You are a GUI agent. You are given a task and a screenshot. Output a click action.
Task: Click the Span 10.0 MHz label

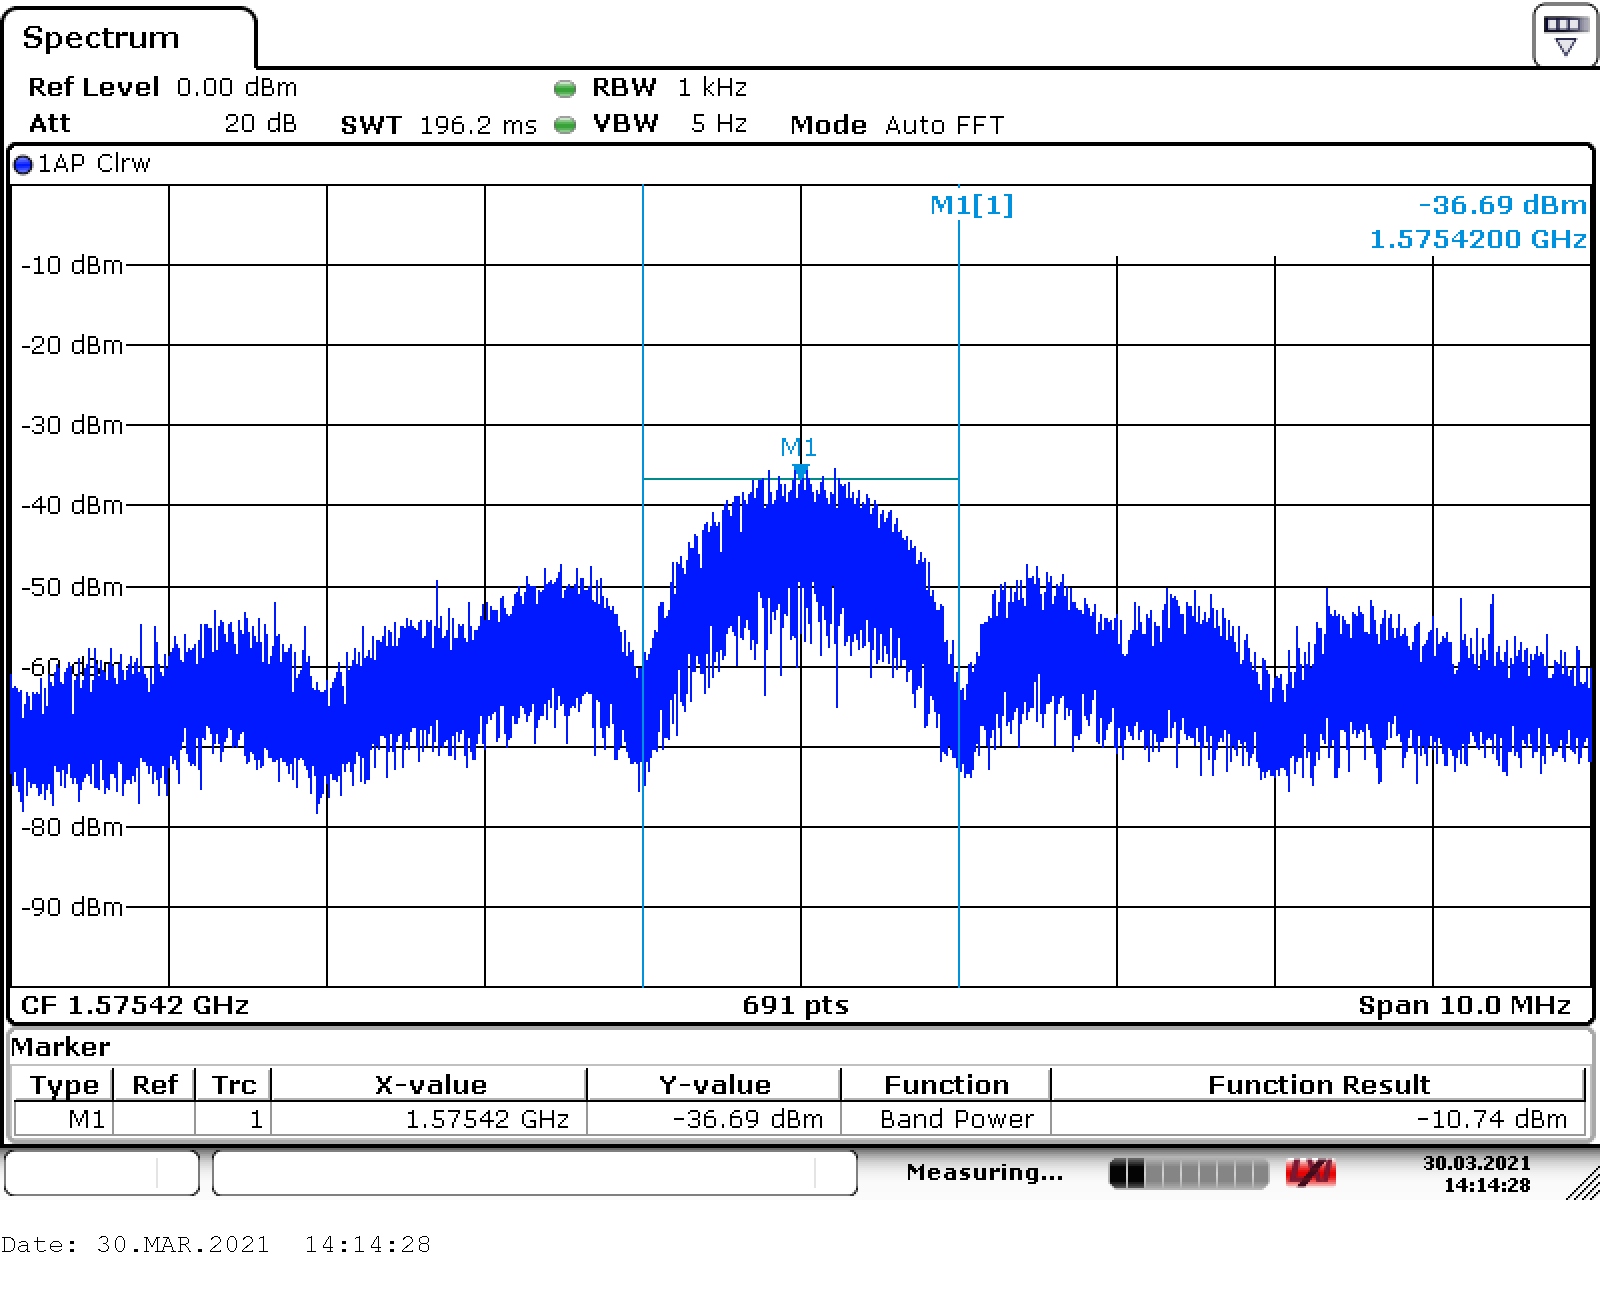[1464, 1005]
